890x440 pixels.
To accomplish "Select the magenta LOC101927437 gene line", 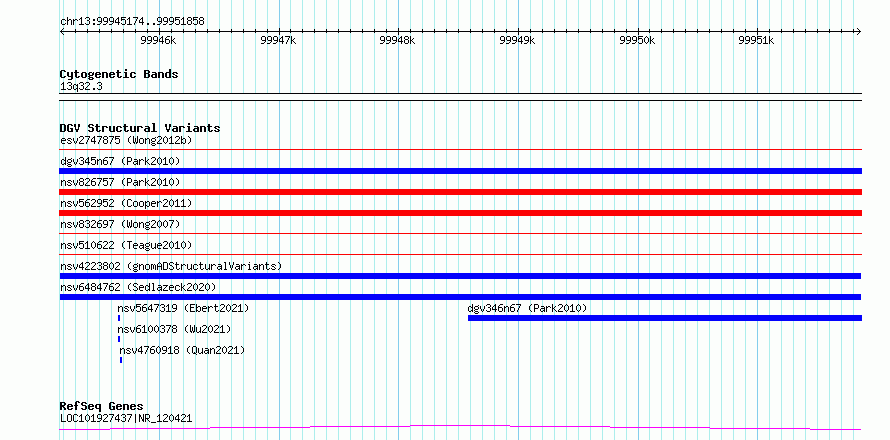I will click(460, 428).
